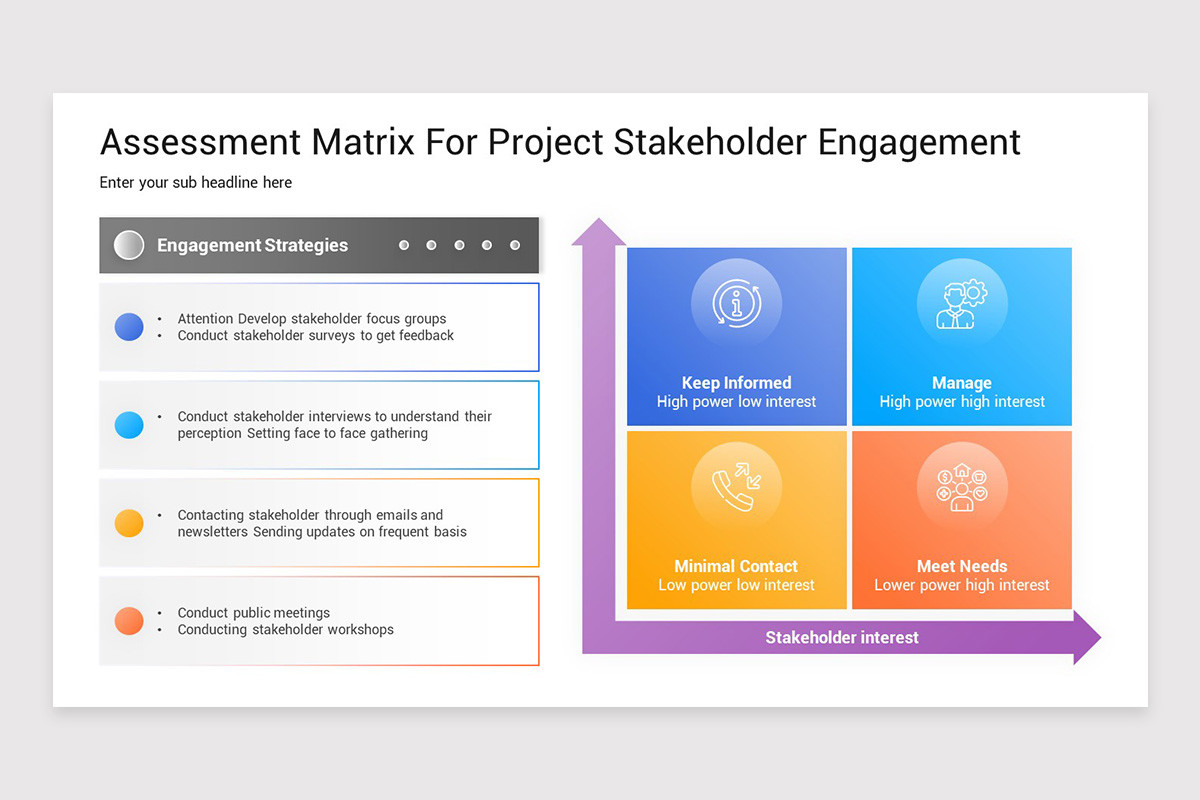This screenshot has height=800, width=1200.
Task: Click the Stakeholder interest arrow label
Action: [841, 637]
